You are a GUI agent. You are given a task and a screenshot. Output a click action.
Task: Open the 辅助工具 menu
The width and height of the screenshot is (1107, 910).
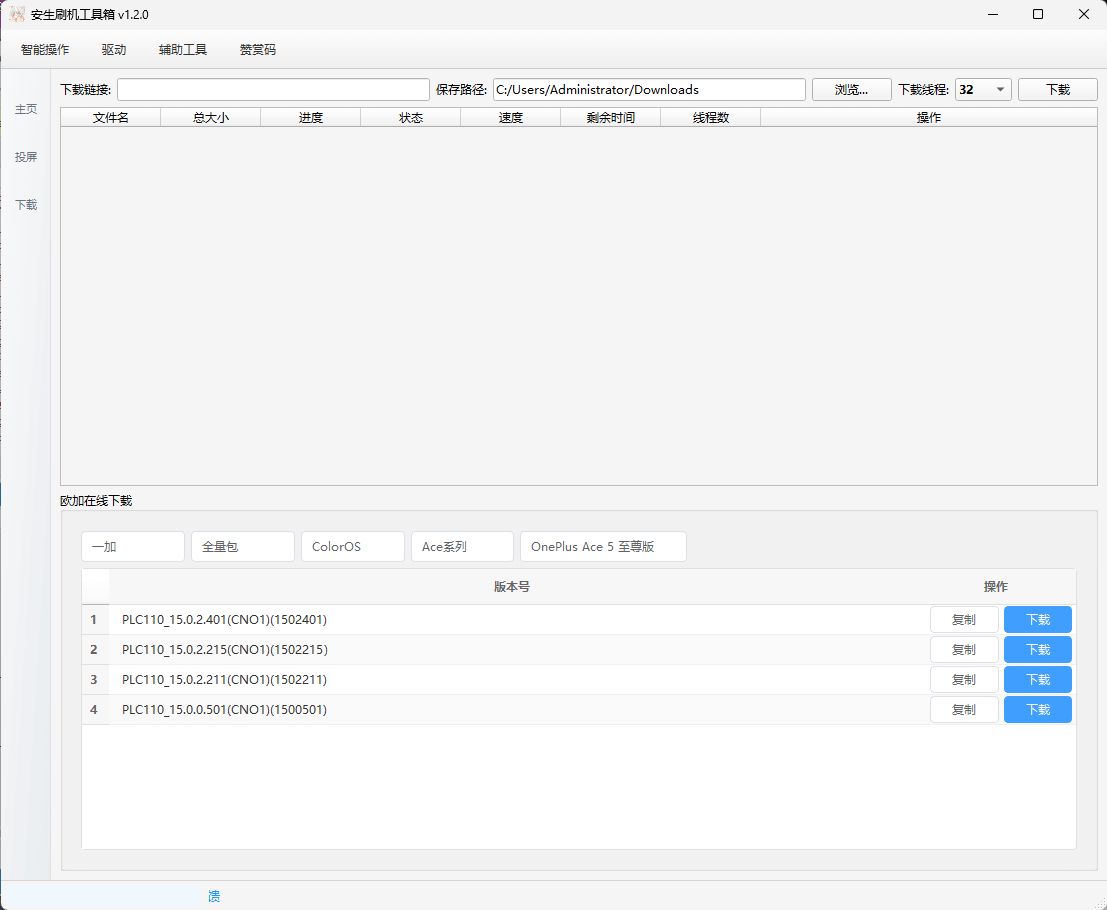pos(183,49)
